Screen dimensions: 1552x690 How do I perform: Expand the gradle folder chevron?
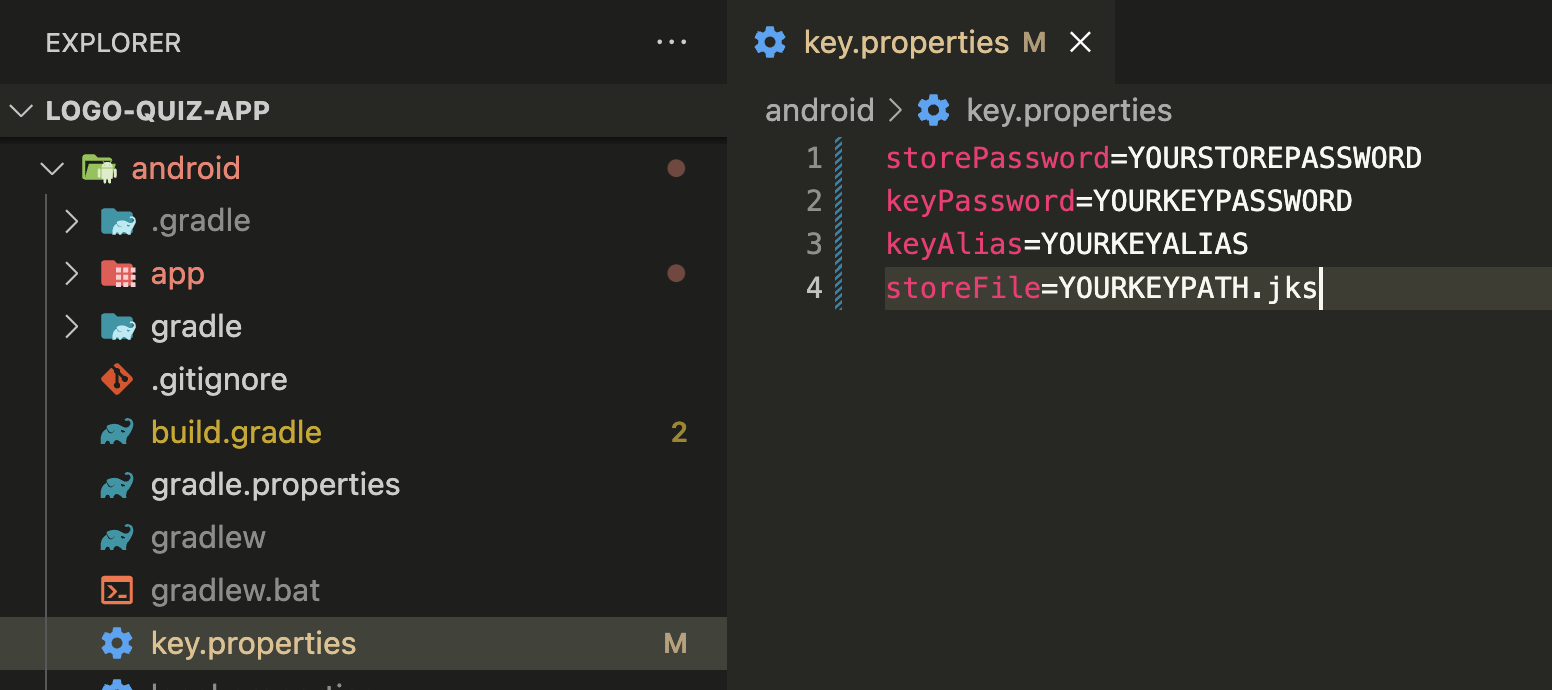71,327
